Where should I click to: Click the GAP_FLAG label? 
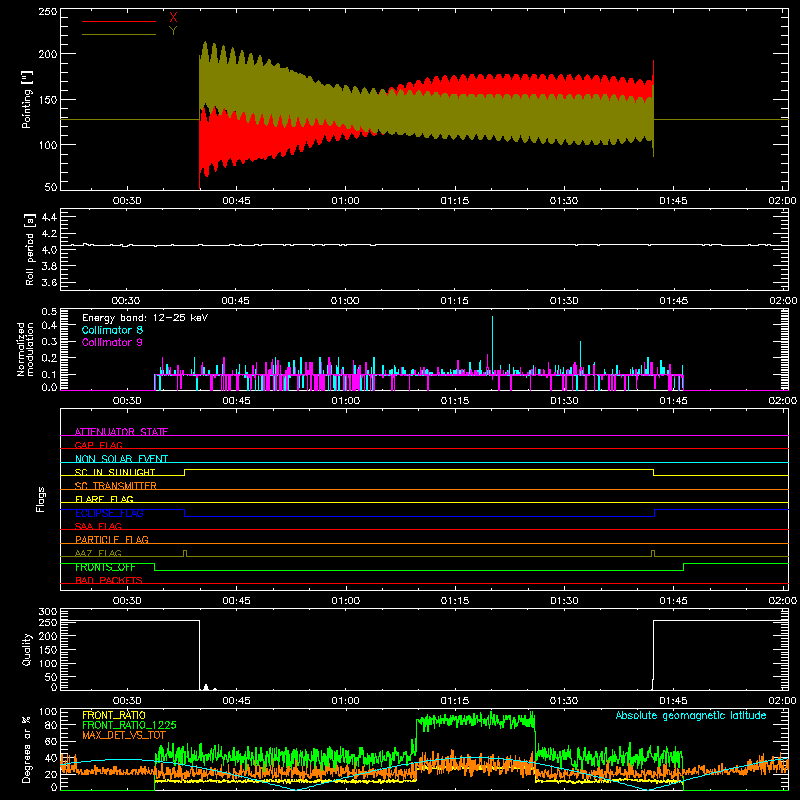tap(98, 445)
